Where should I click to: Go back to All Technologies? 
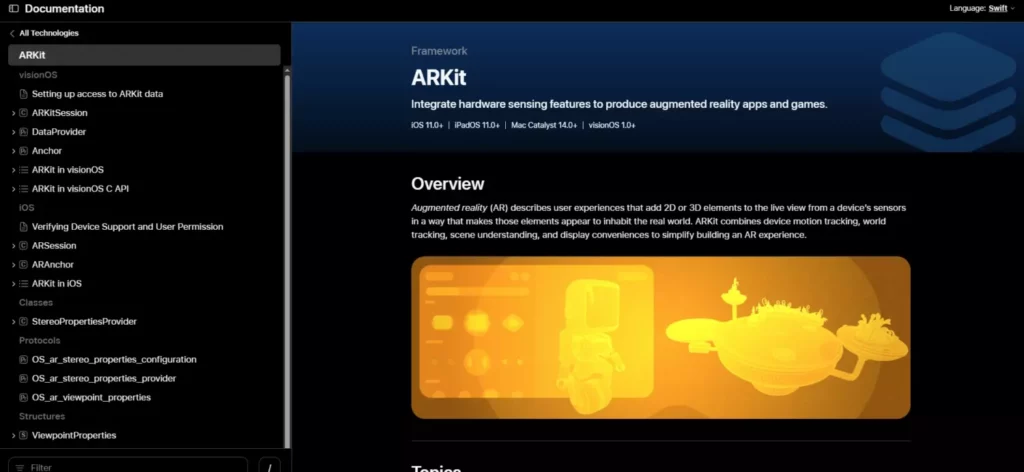click(48, 33)
